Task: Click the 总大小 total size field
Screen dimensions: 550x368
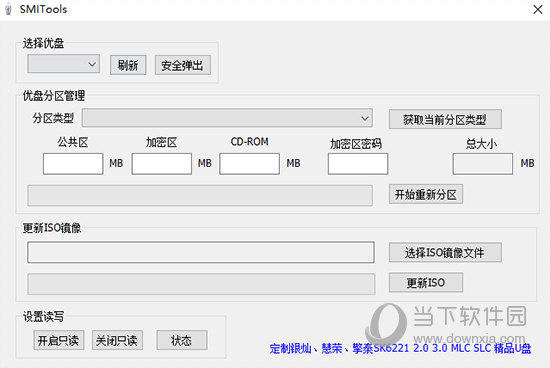Action: (x=483, y=163)
